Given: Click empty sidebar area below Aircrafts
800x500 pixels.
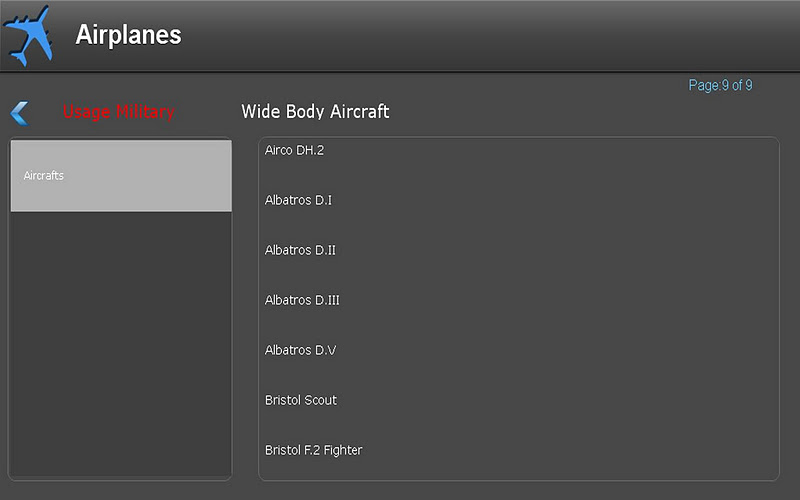Looking at the screenshot, I should click(x=121, y=344).
